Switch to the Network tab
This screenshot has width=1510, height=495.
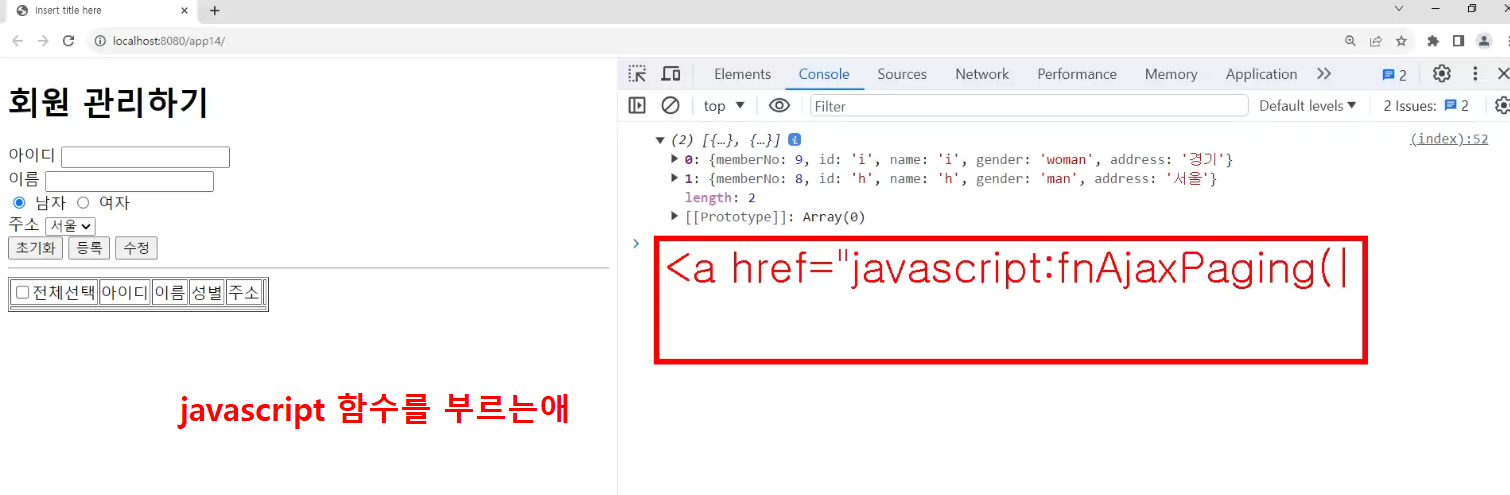(982, 74)
